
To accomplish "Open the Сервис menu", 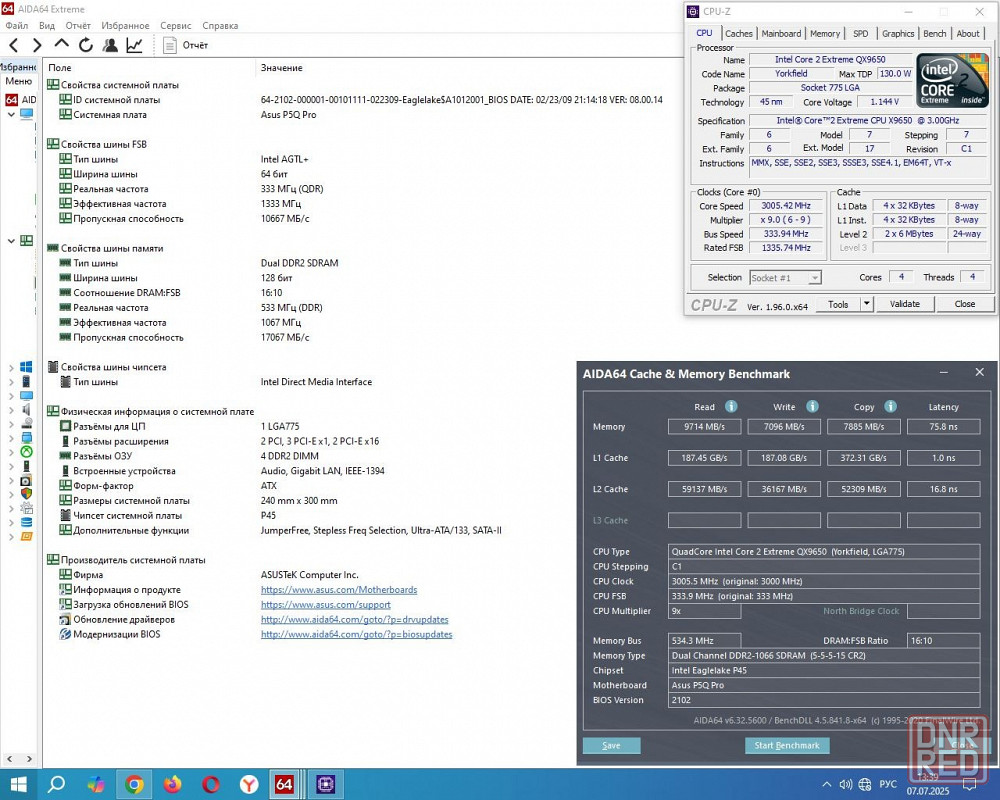I will tap(175, 26).
